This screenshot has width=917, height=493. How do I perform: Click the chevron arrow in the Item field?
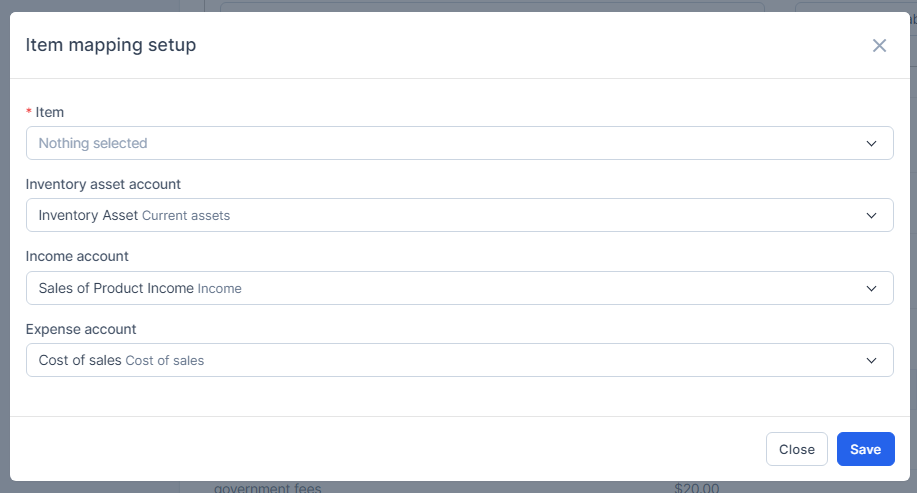(871, 143)
